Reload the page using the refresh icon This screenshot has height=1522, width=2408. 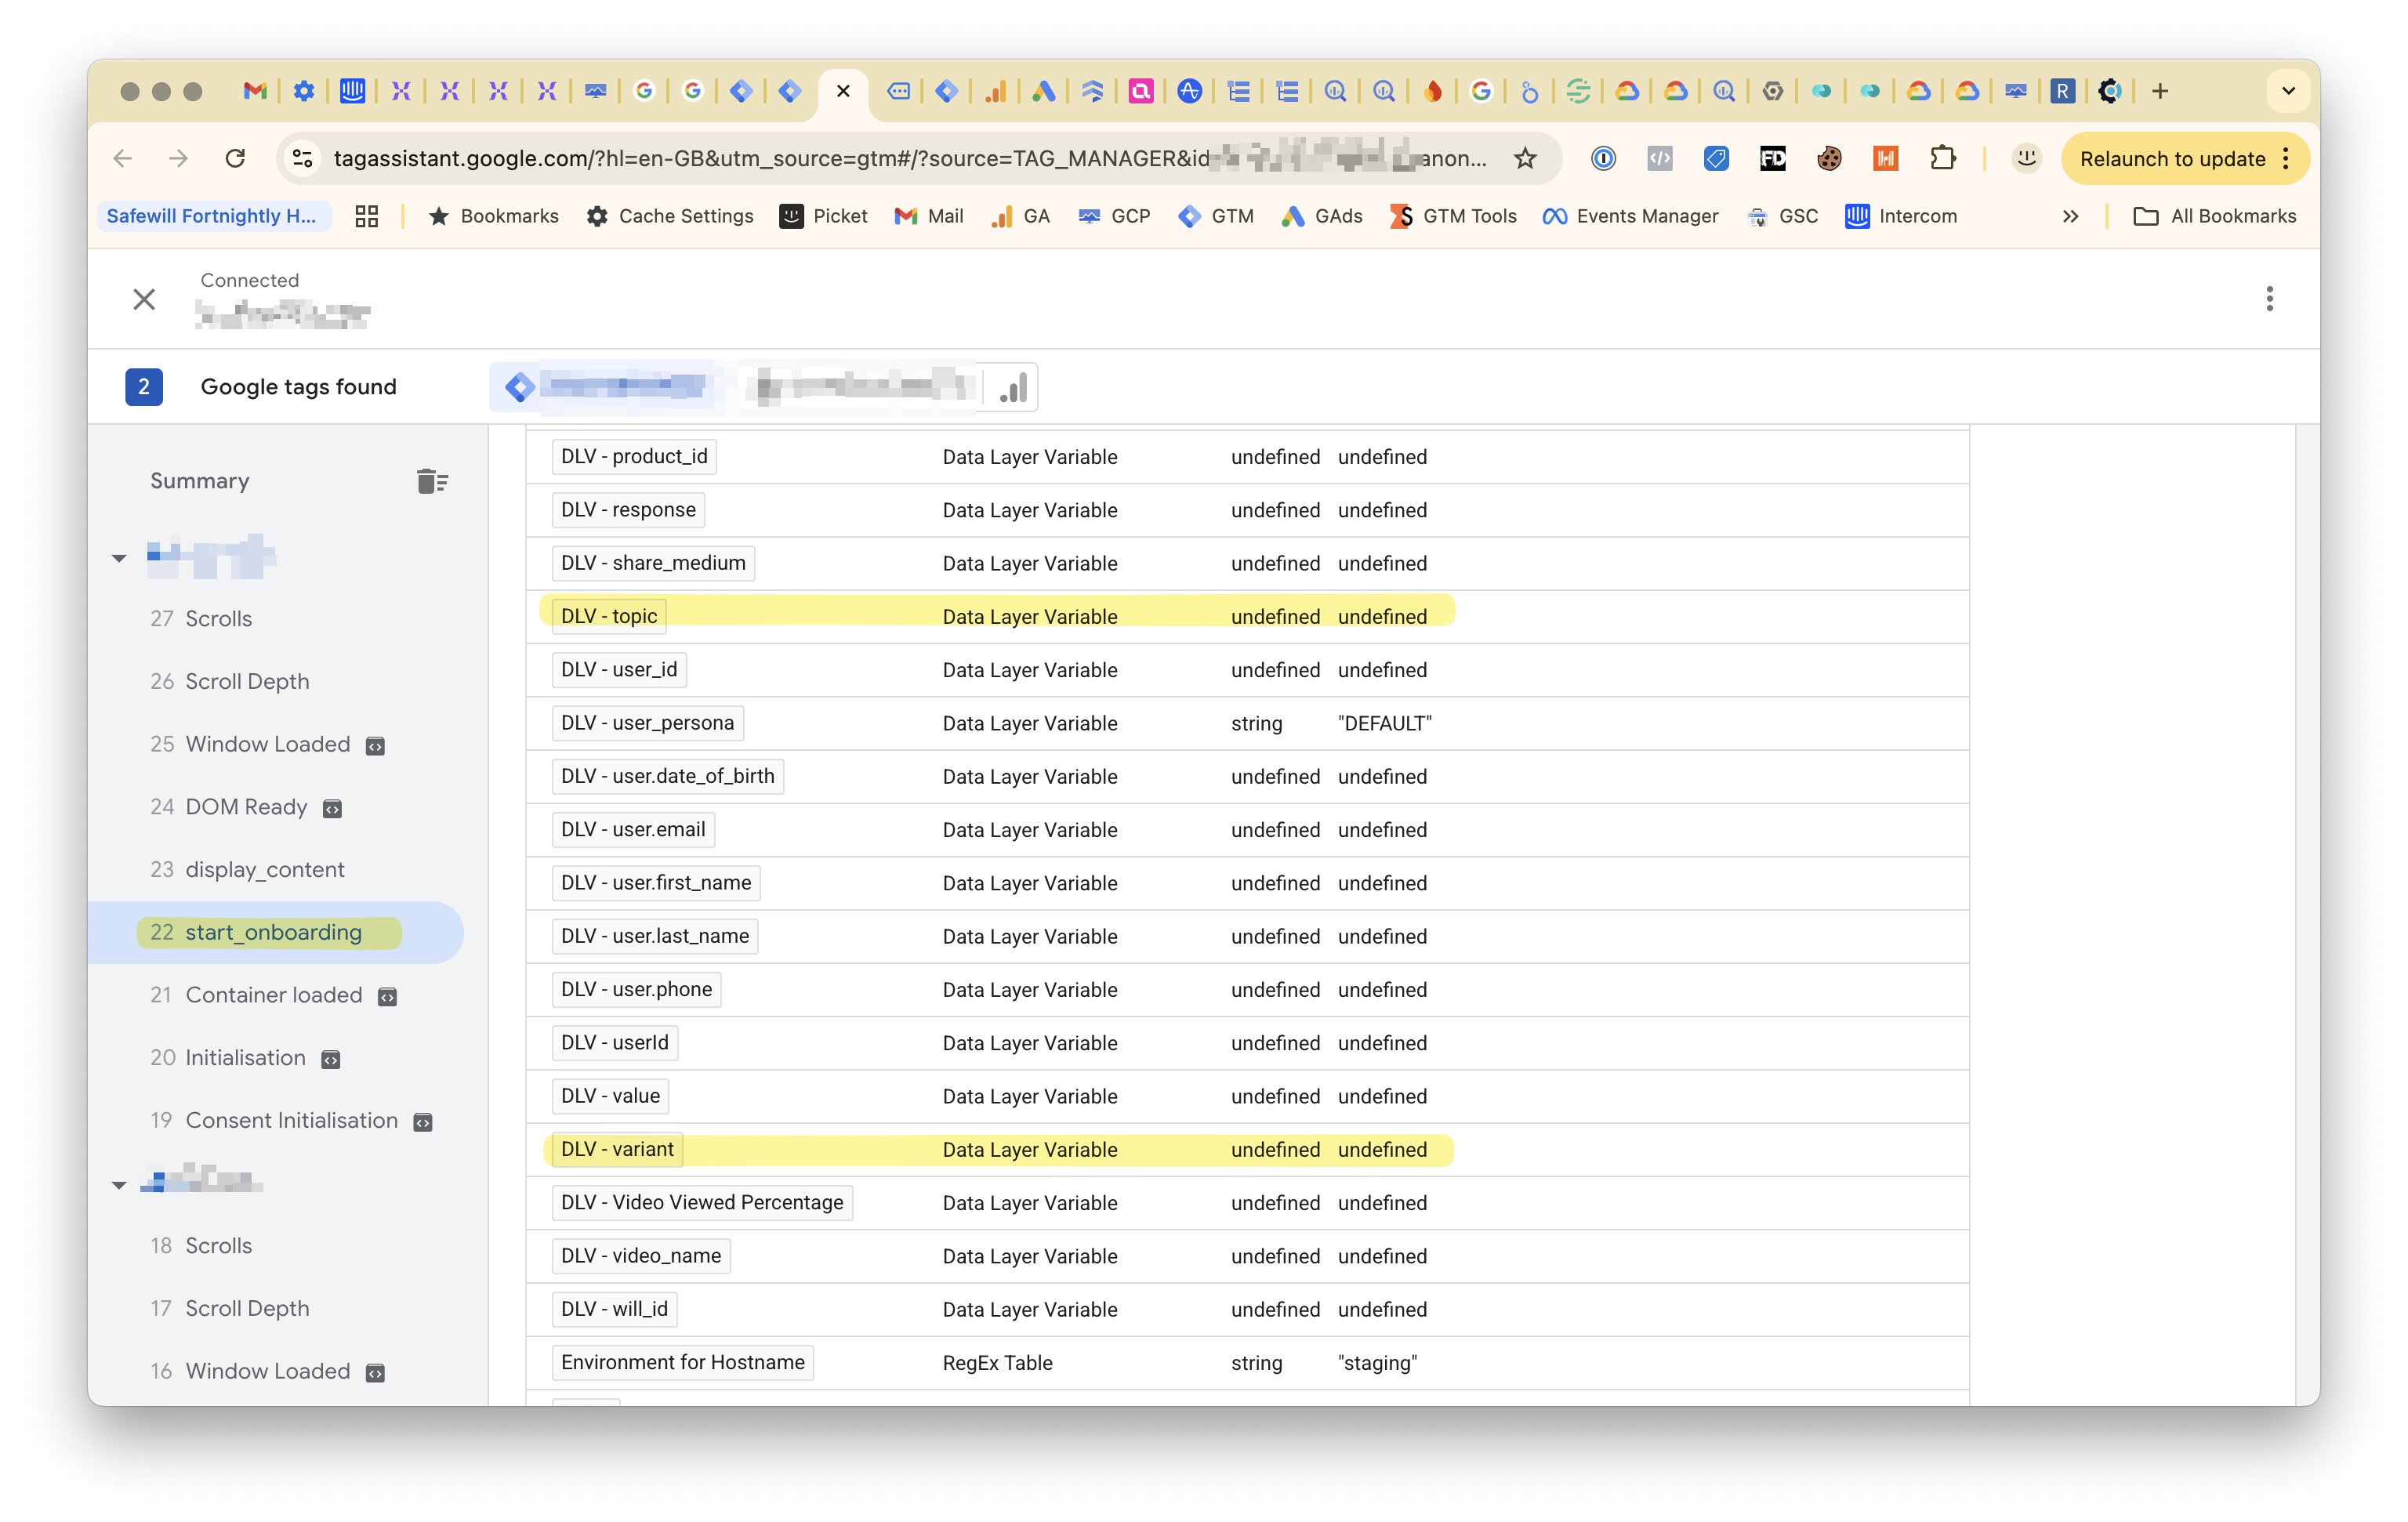point(235,158)
